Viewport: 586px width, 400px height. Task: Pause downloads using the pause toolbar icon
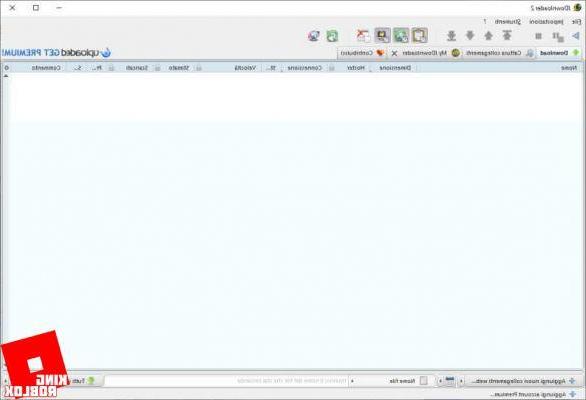point(558,36)
